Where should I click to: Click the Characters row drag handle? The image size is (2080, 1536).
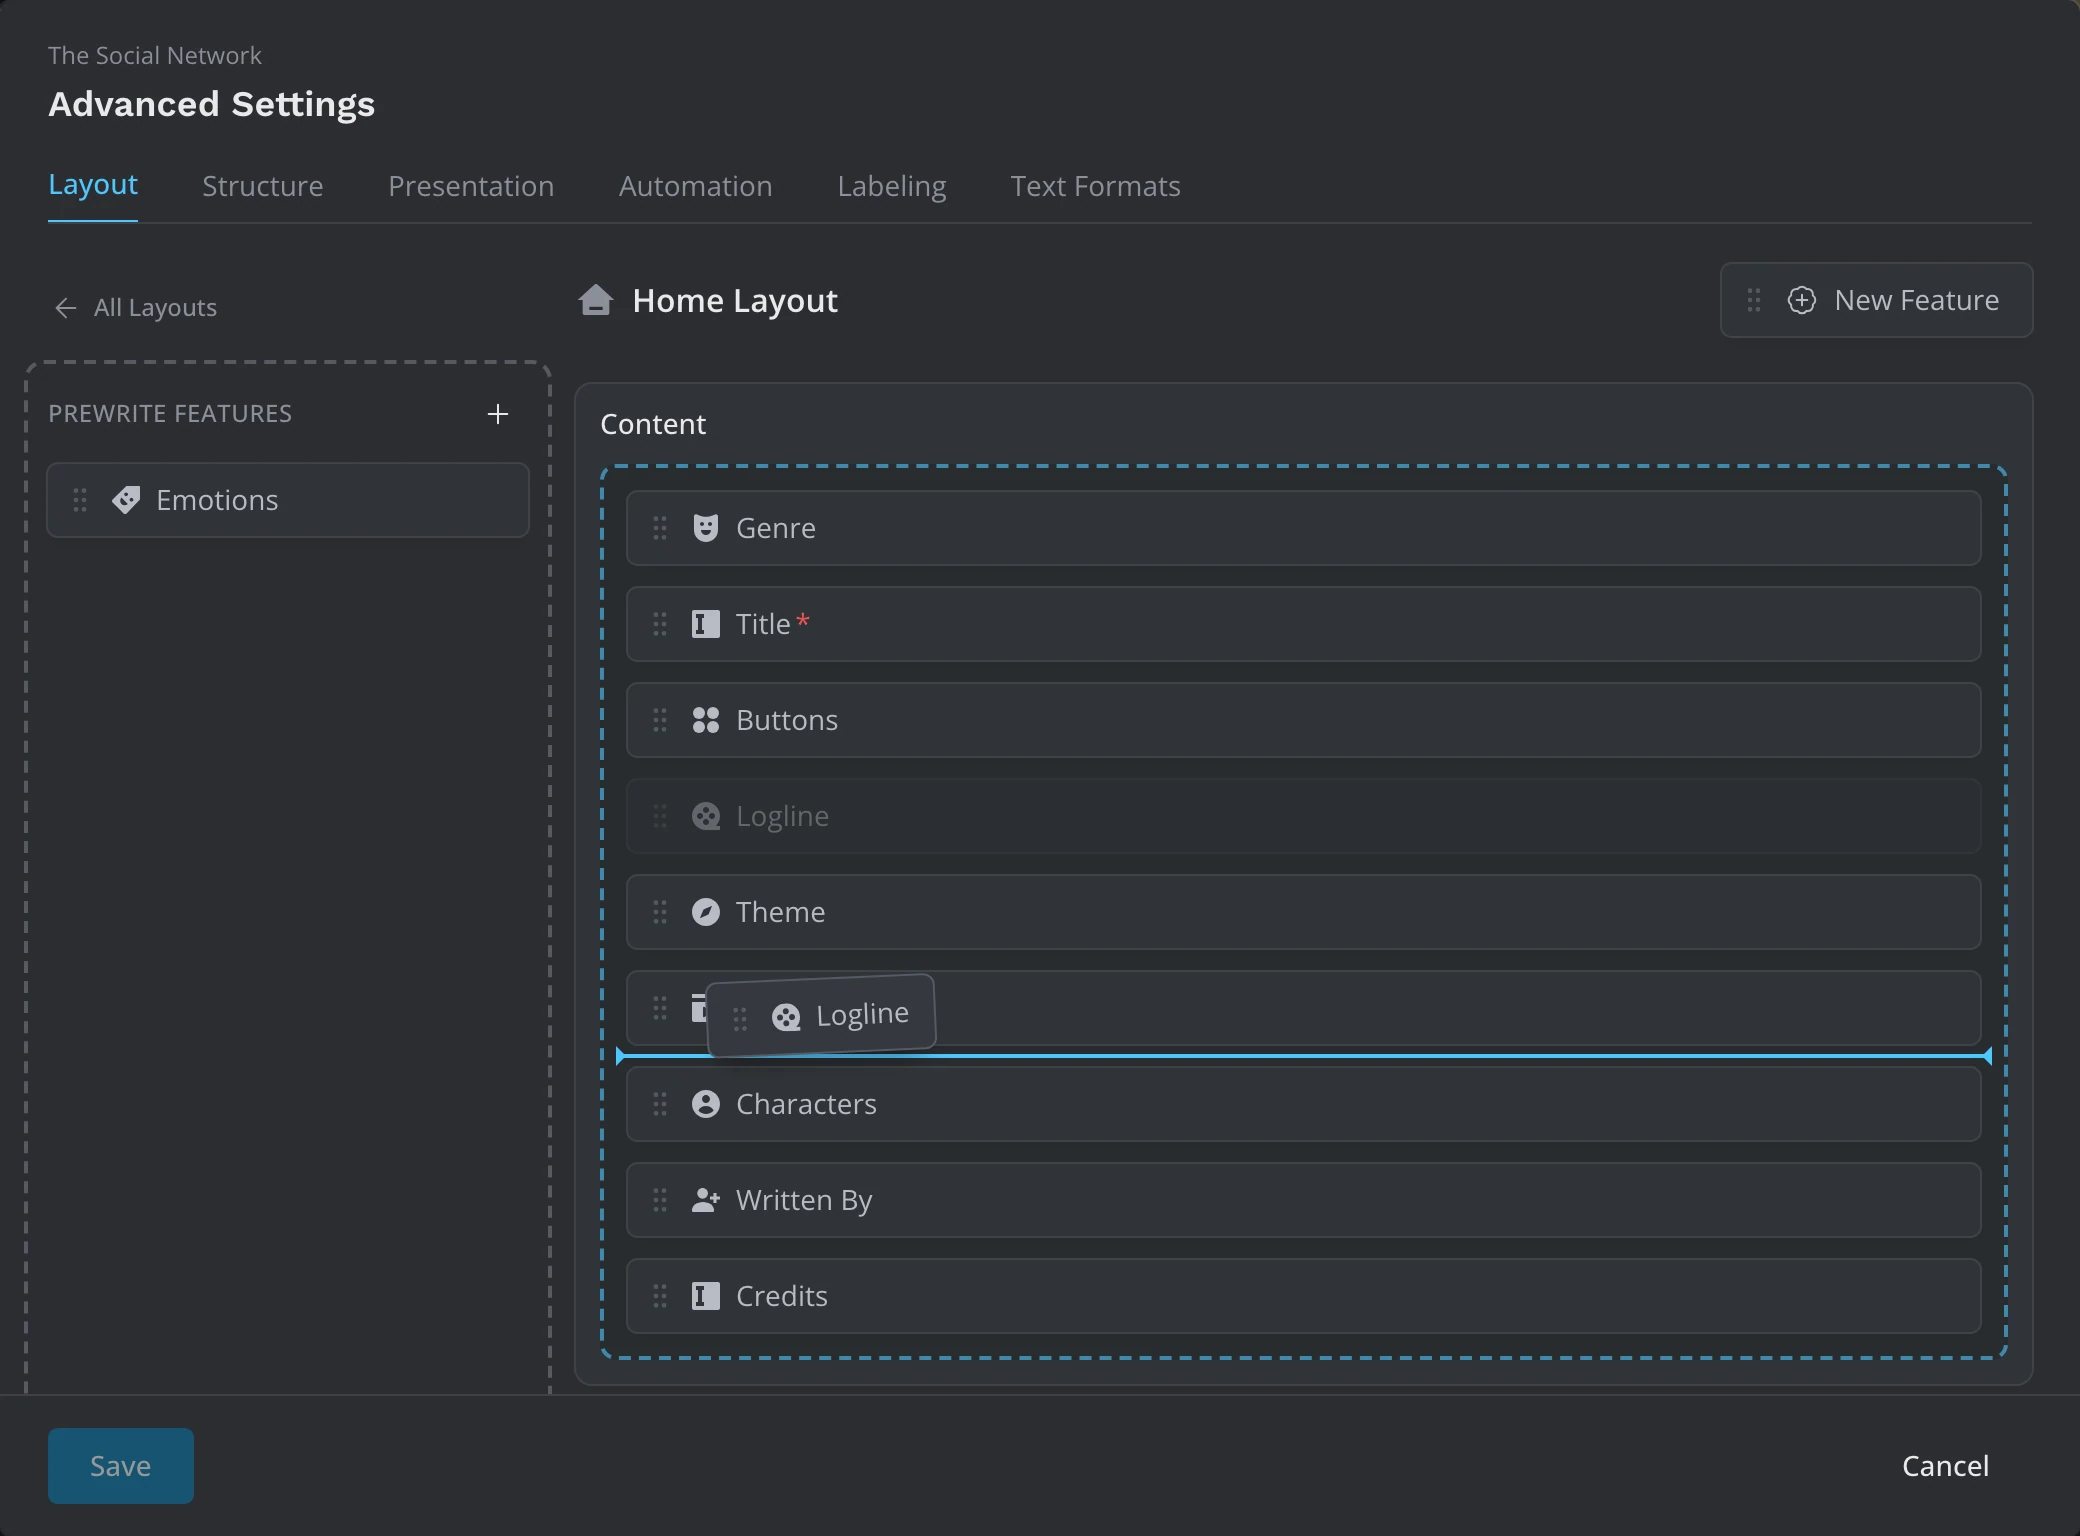click(x=660, y=1104)
